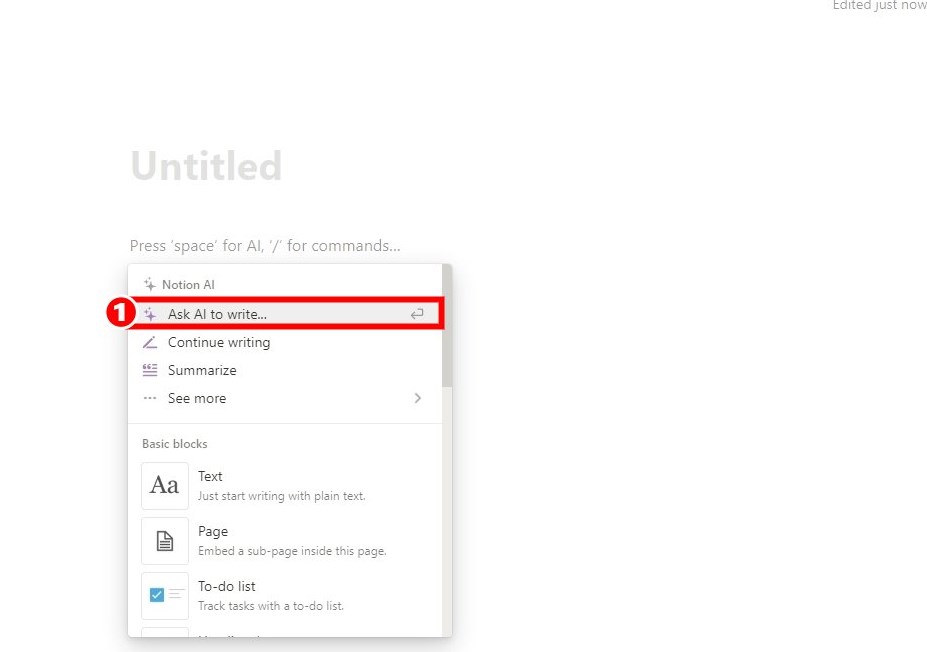Click the 'Press space for AI' placeholder line

(x=265, y=246)
